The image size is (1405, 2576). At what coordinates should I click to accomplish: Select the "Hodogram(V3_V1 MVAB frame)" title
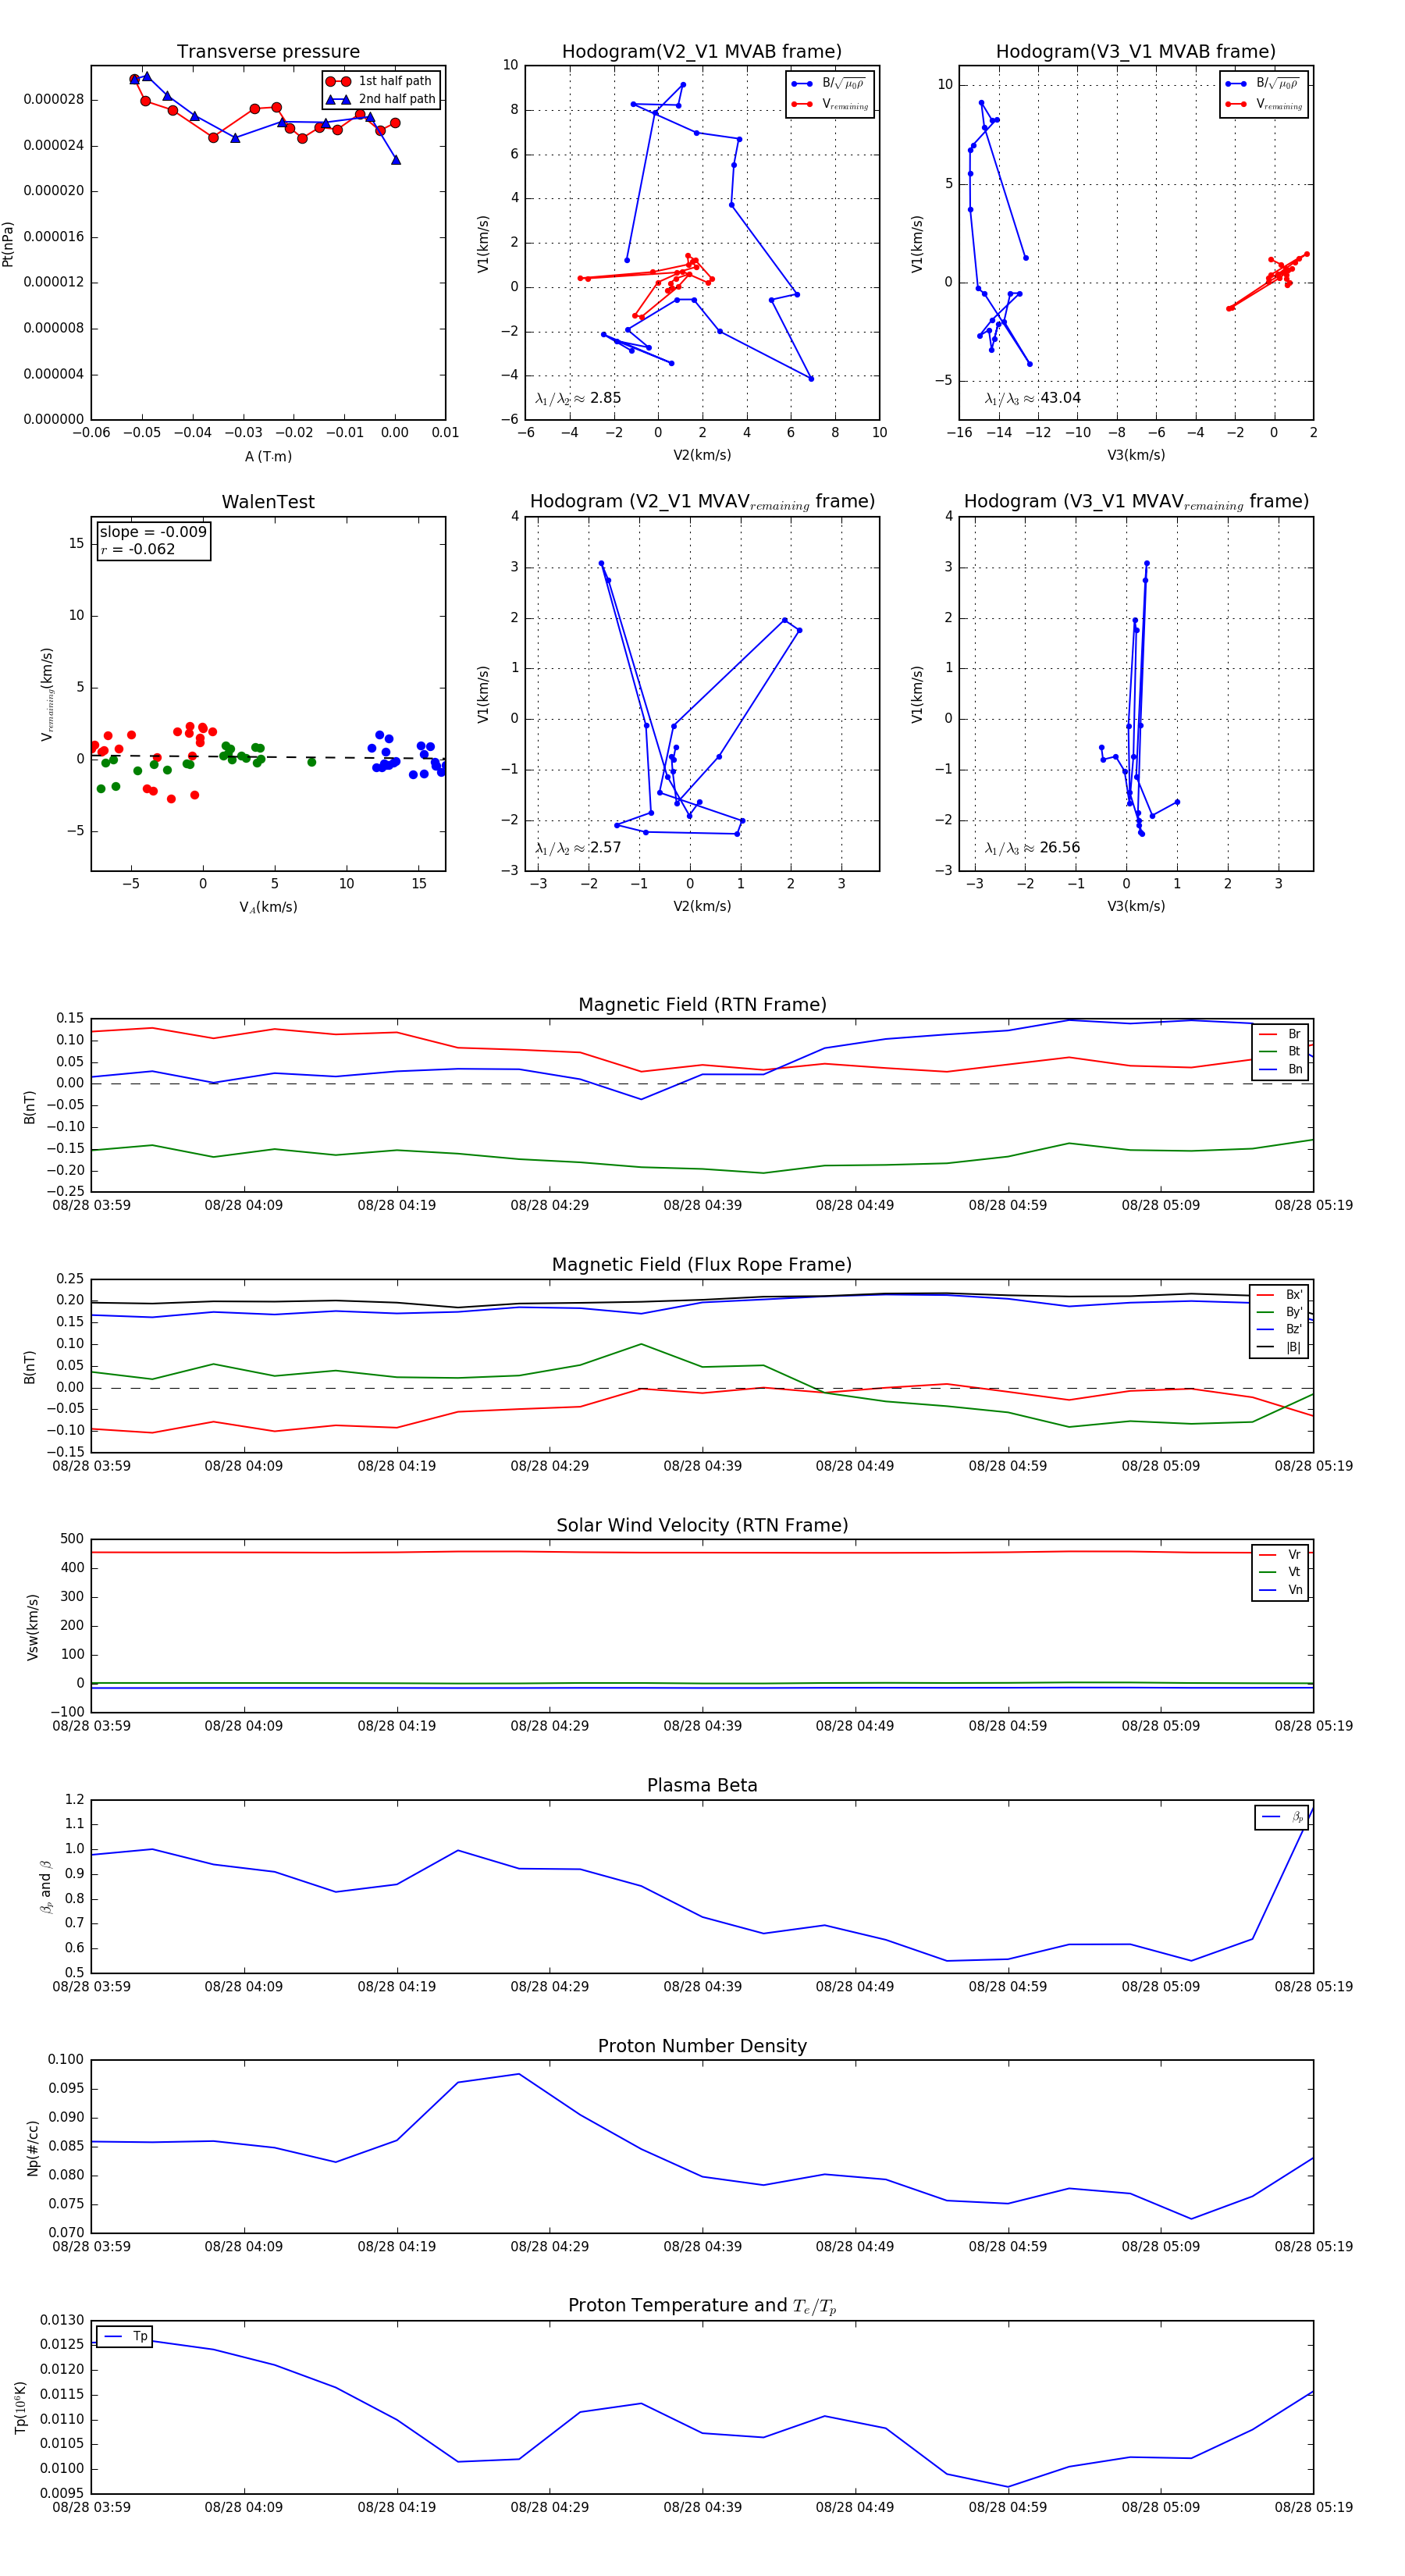pos(1136,52)
